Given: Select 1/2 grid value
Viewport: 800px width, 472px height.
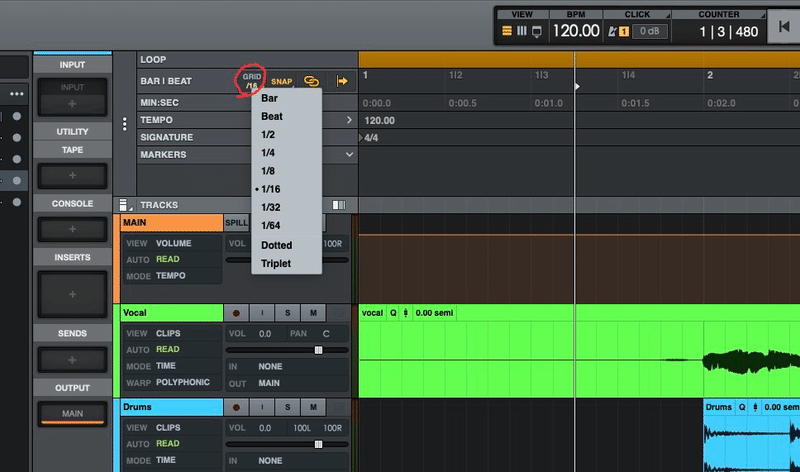Looking at the screenshot, I should [x=286, y=135].
